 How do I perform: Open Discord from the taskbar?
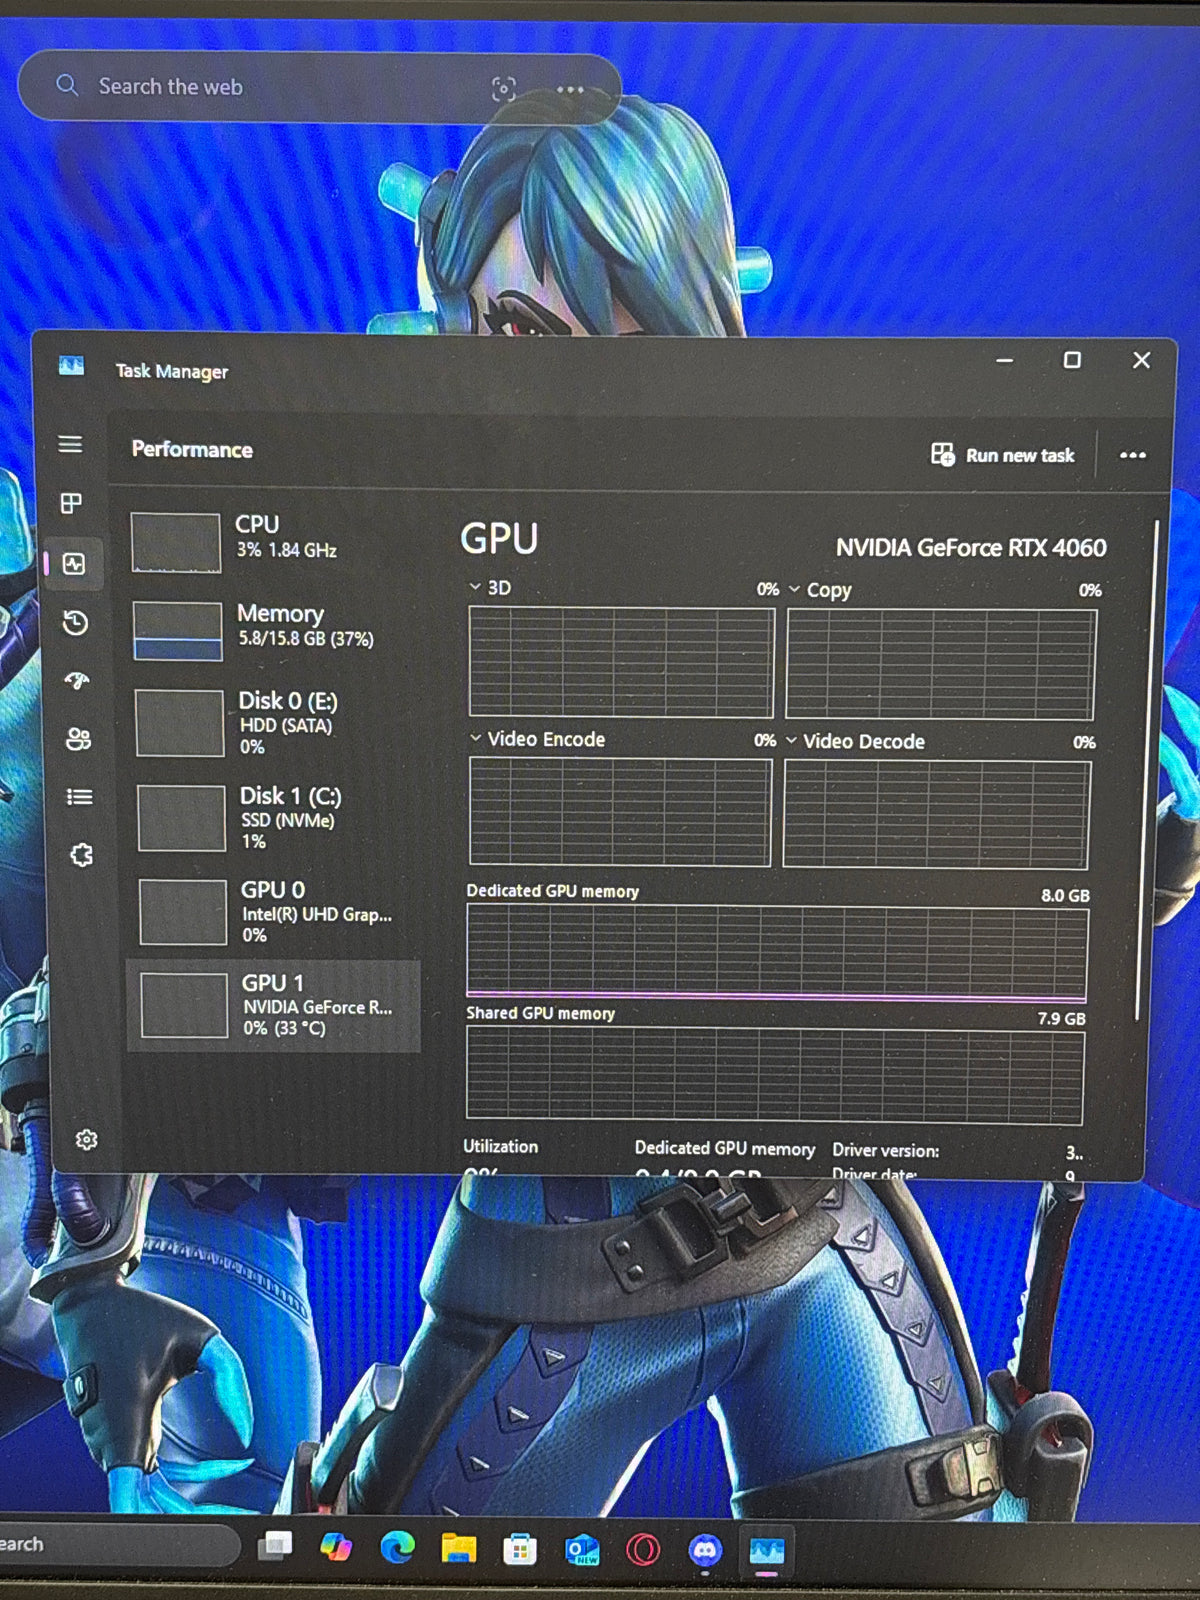coord(705,1550)
